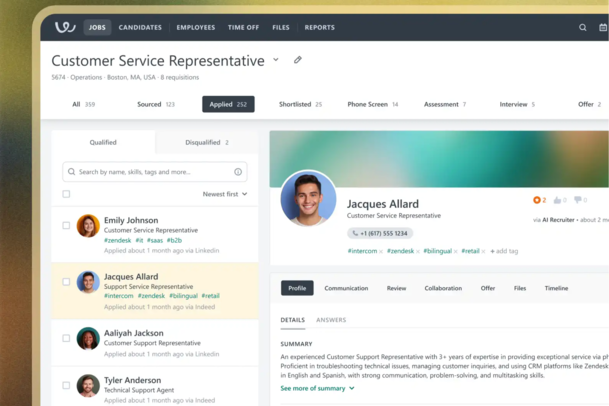Click the Workable logo icon
The width and height of the screenshot is (609, 406).
65,27
